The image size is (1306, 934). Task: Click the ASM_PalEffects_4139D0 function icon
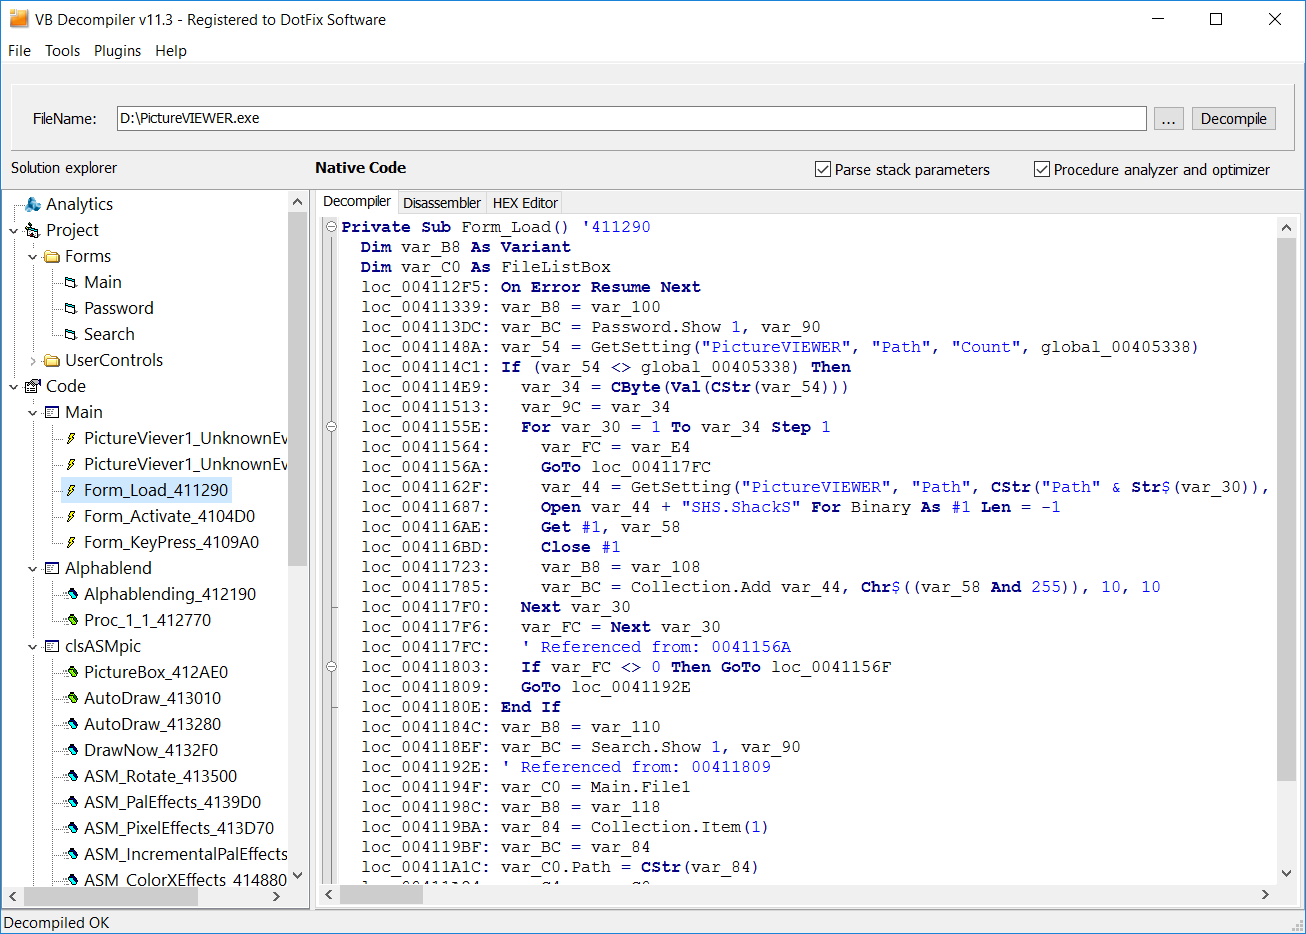click(71, 802)
